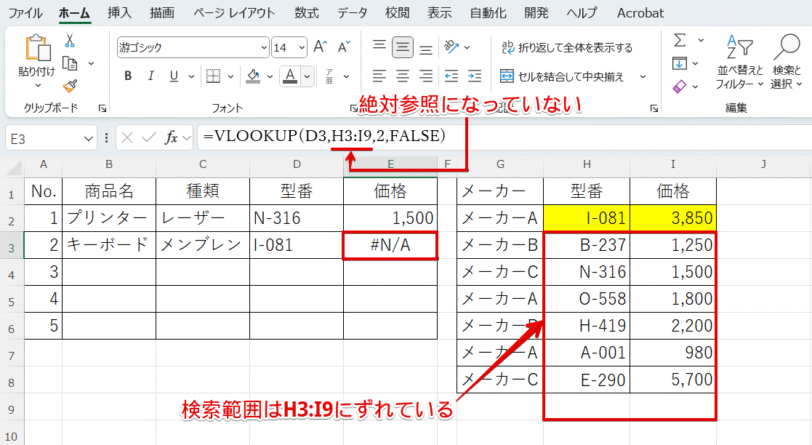Increase font size with the larger A icon
The height and width of the screenshot is (445, 812).
[320, 47]
